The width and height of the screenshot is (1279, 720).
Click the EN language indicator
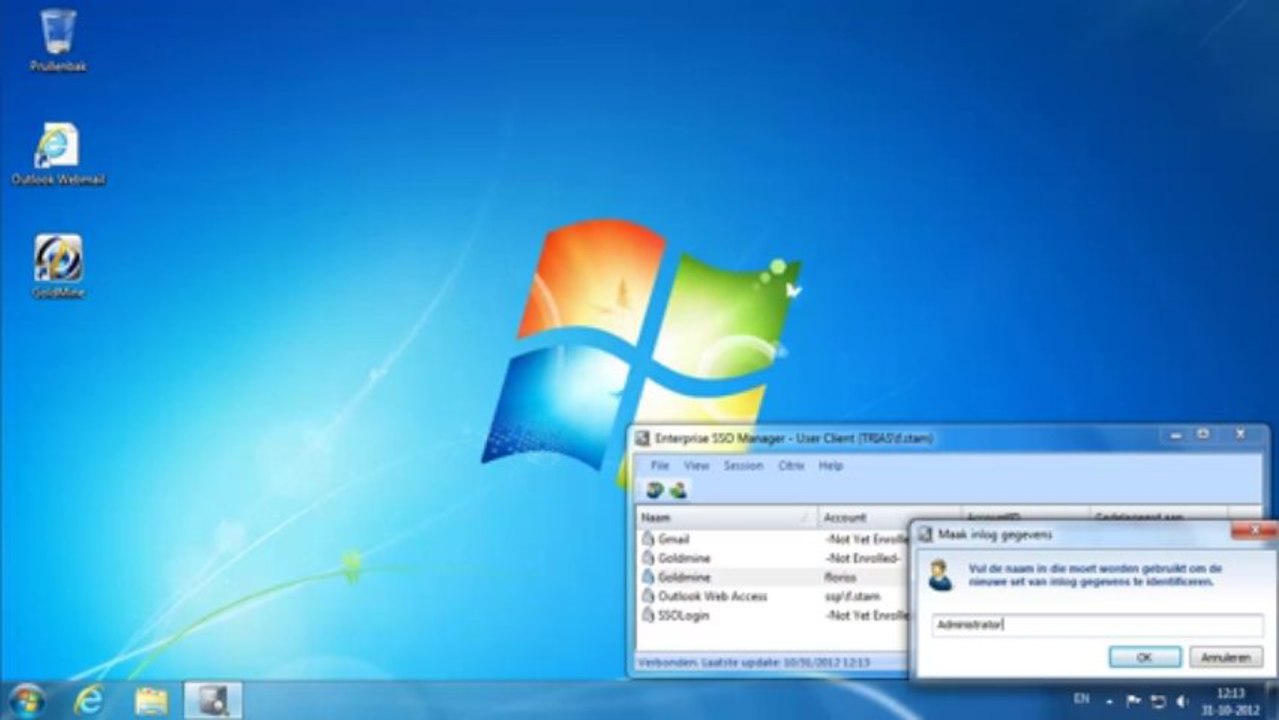(x=1081, y=699)
